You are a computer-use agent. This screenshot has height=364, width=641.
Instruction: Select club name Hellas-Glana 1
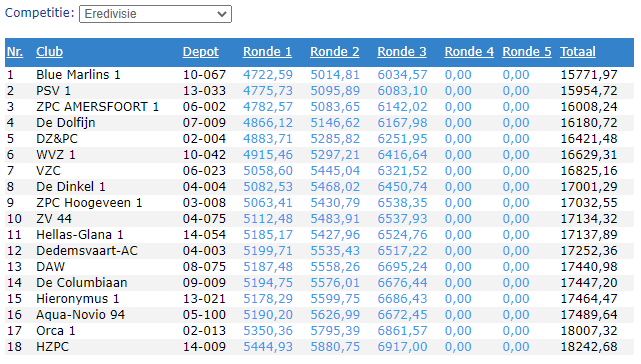pyautogui.click(x=79, y=235)
